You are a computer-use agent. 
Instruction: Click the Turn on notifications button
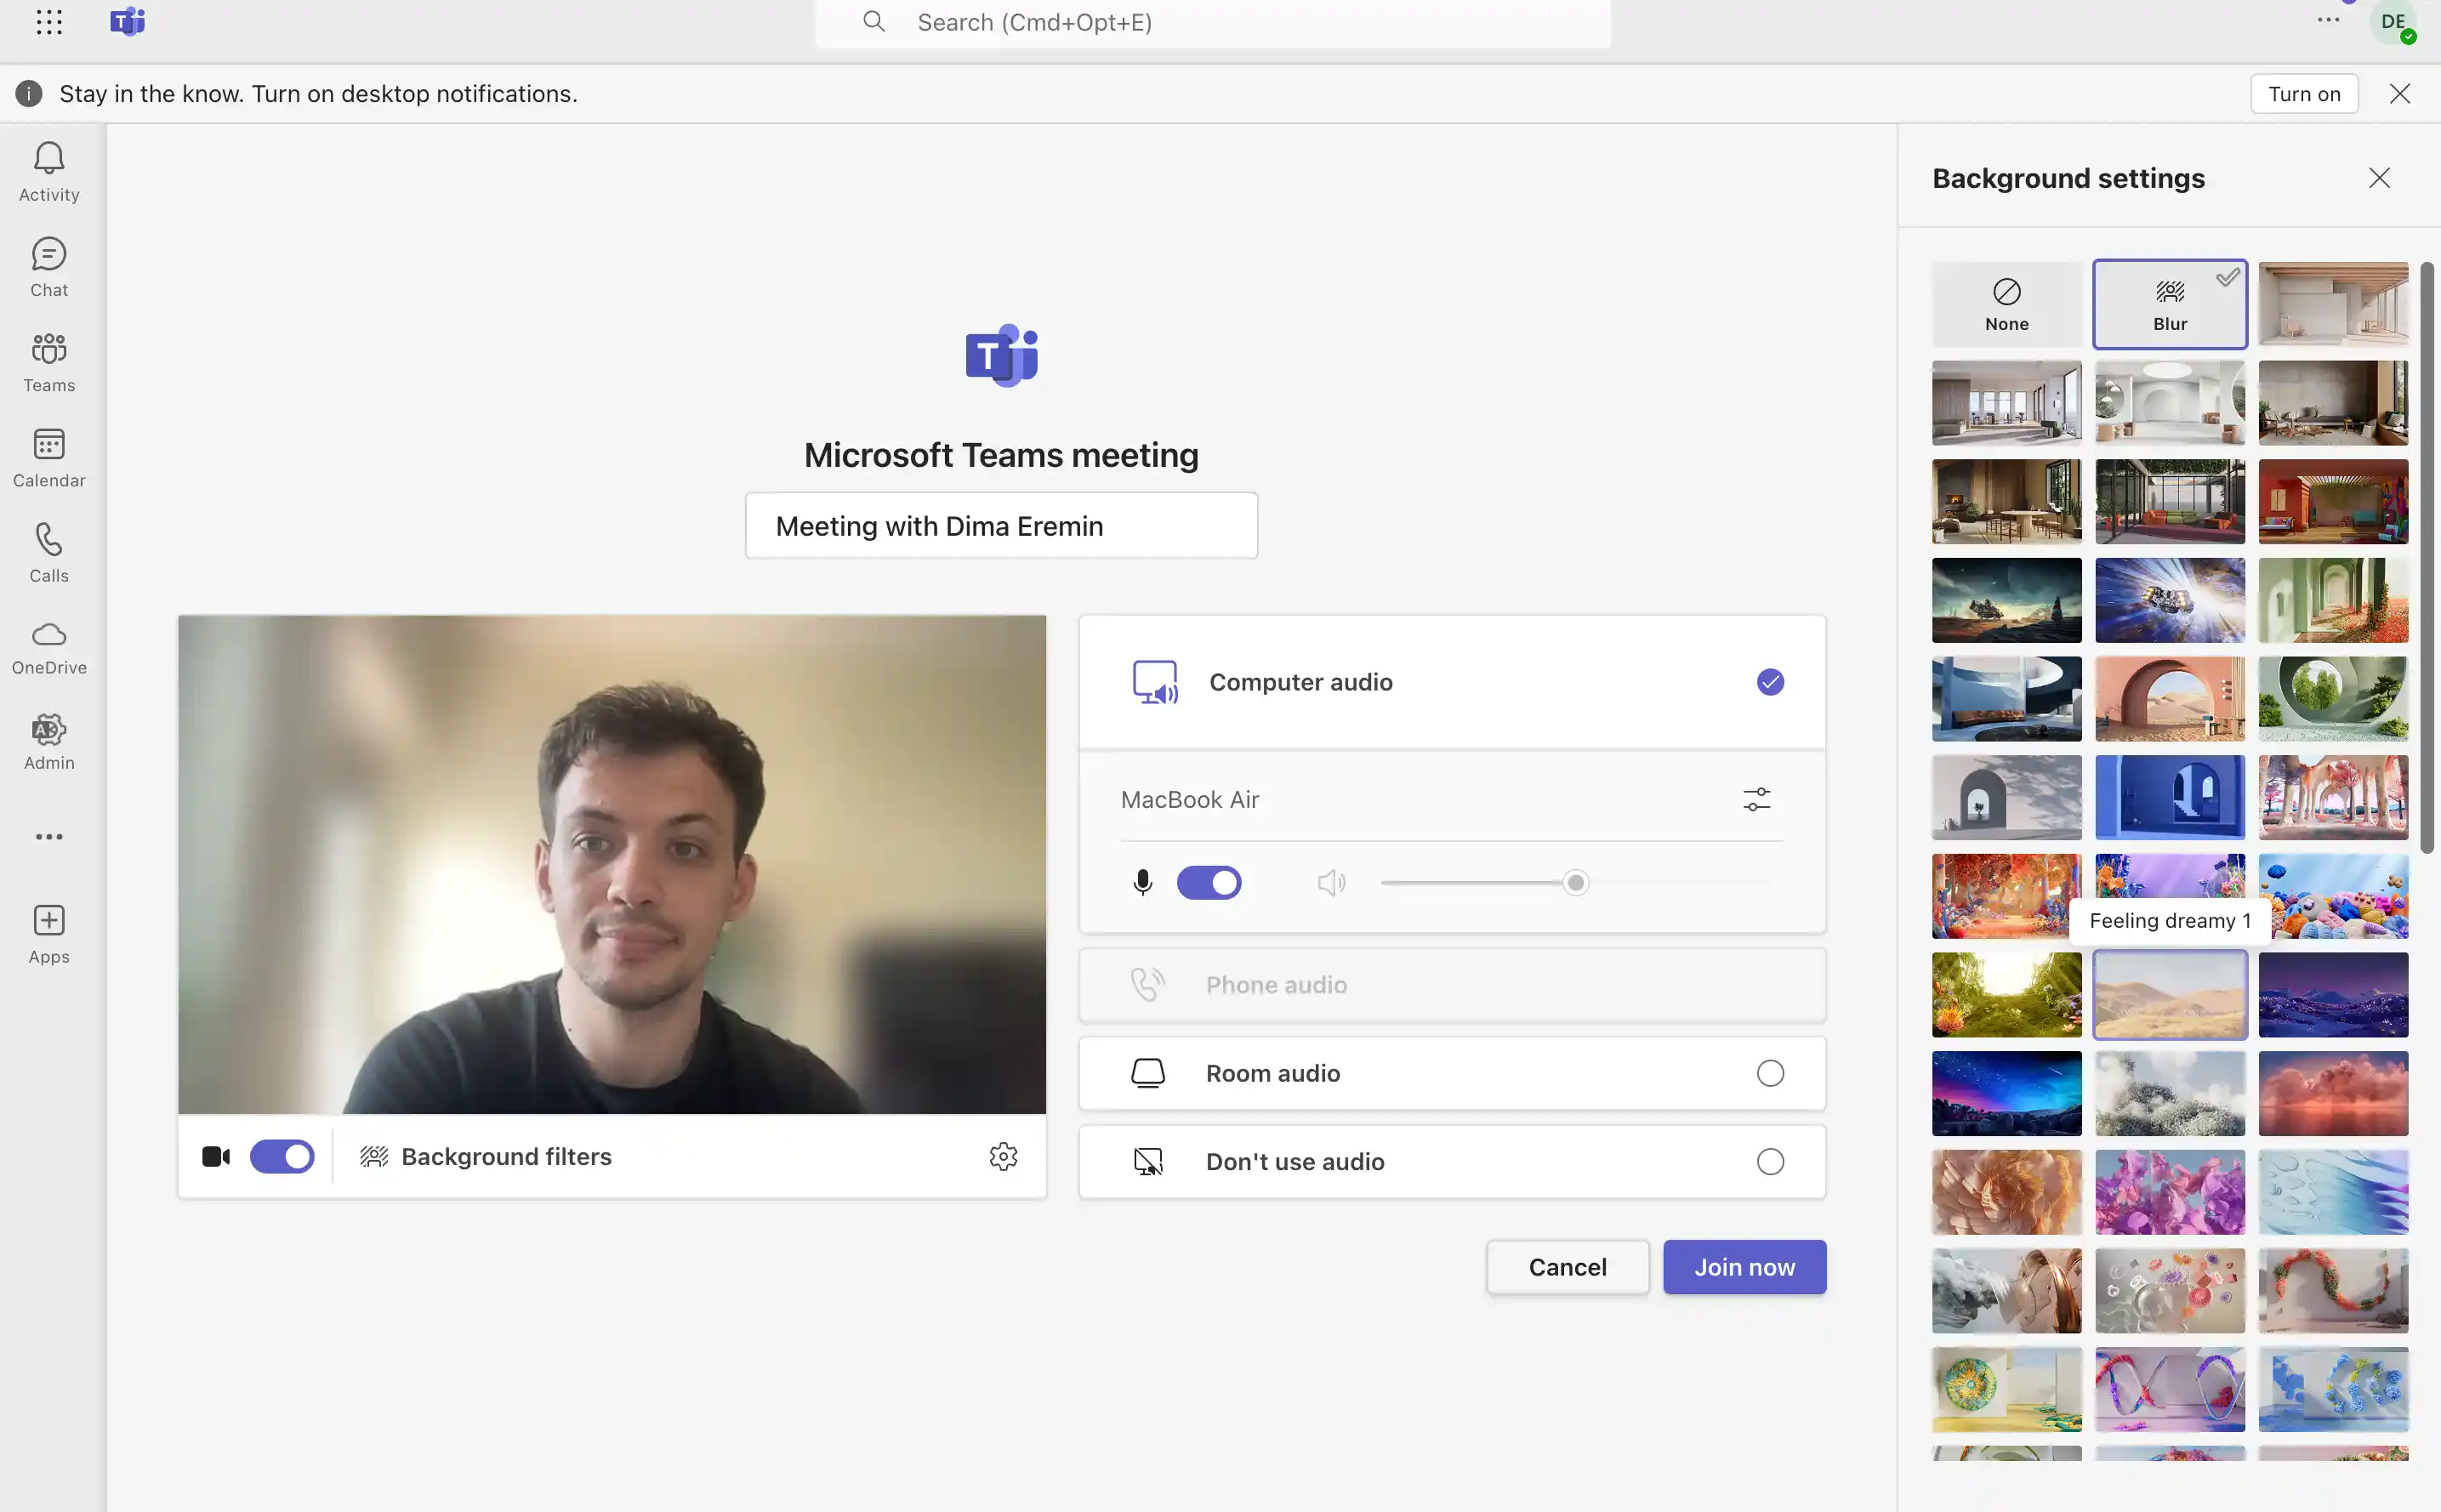(x=2305, y=94)
